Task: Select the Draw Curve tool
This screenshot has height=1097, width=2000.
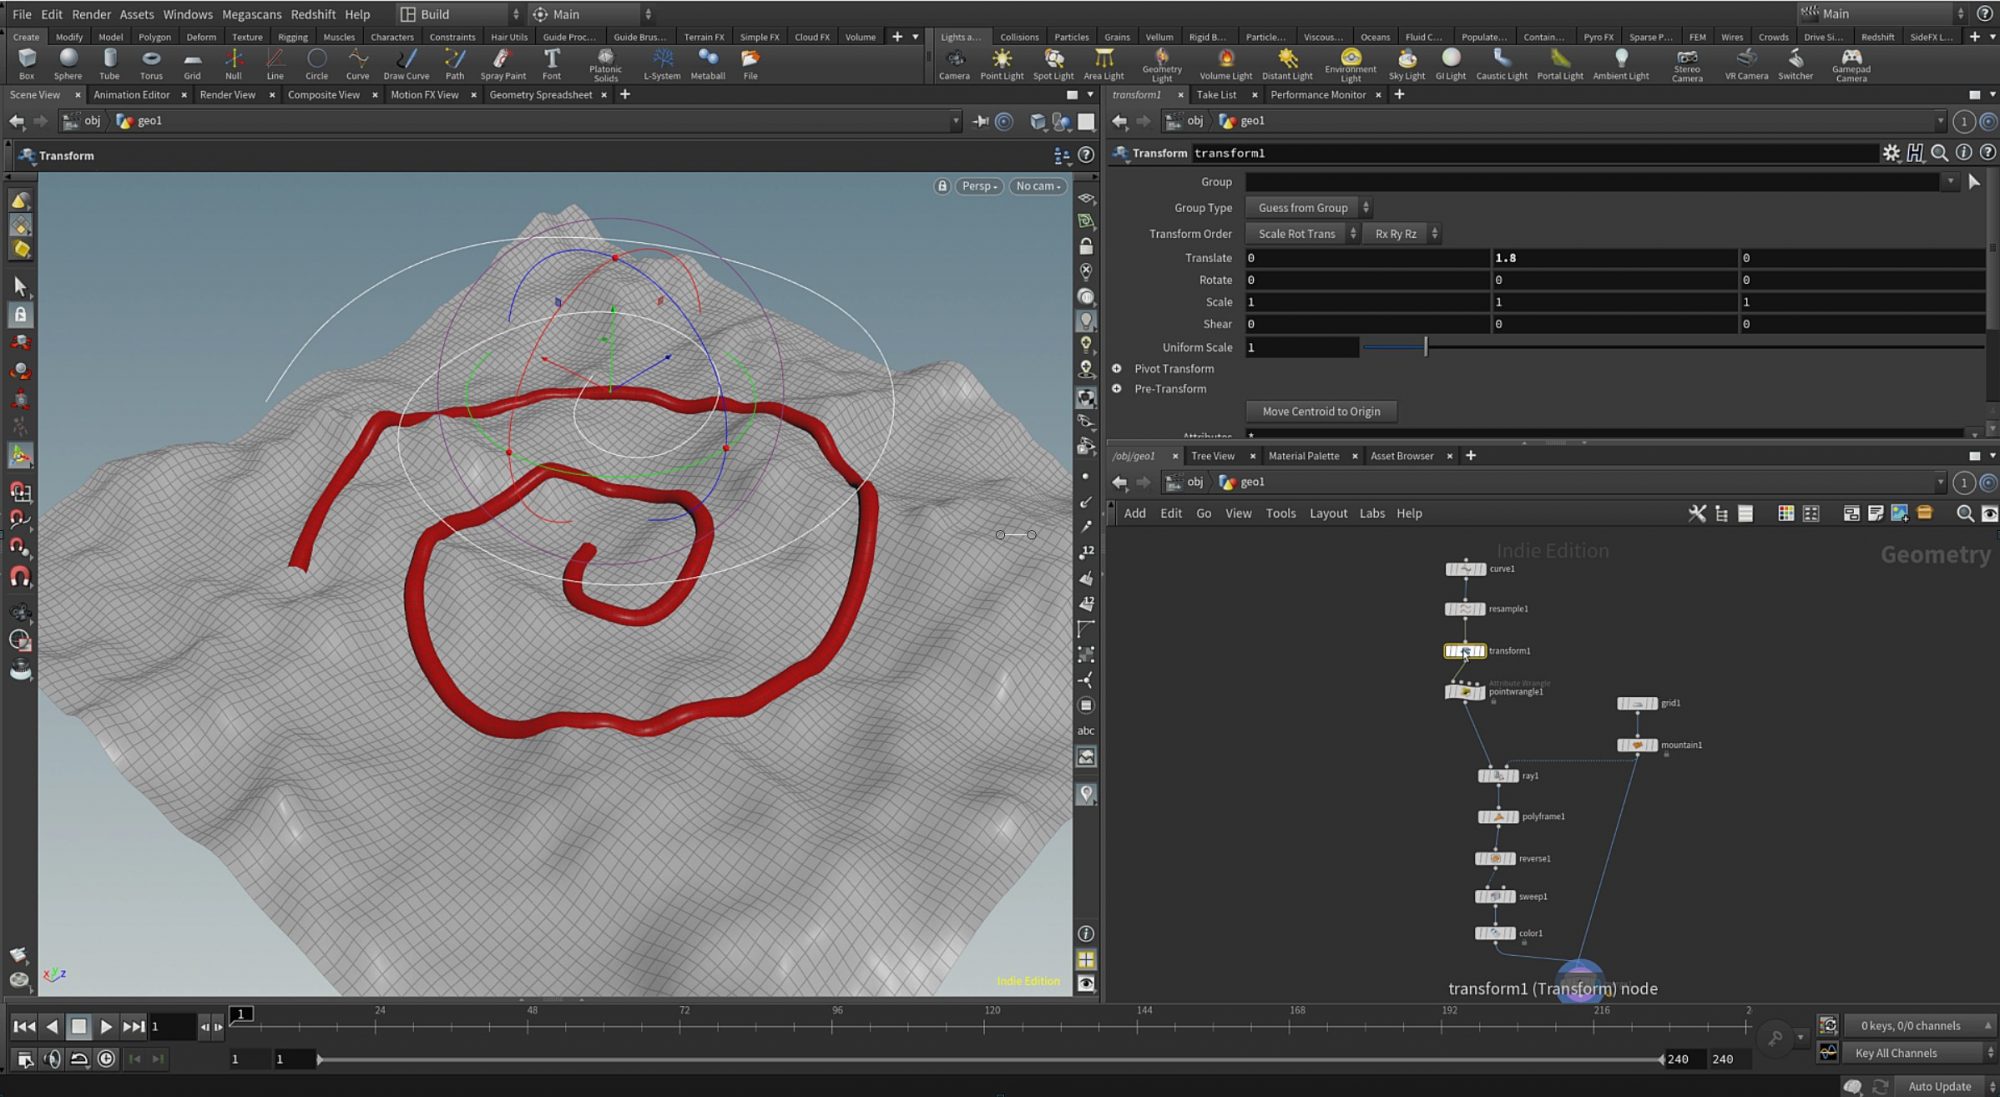Action: coord(406,64)
